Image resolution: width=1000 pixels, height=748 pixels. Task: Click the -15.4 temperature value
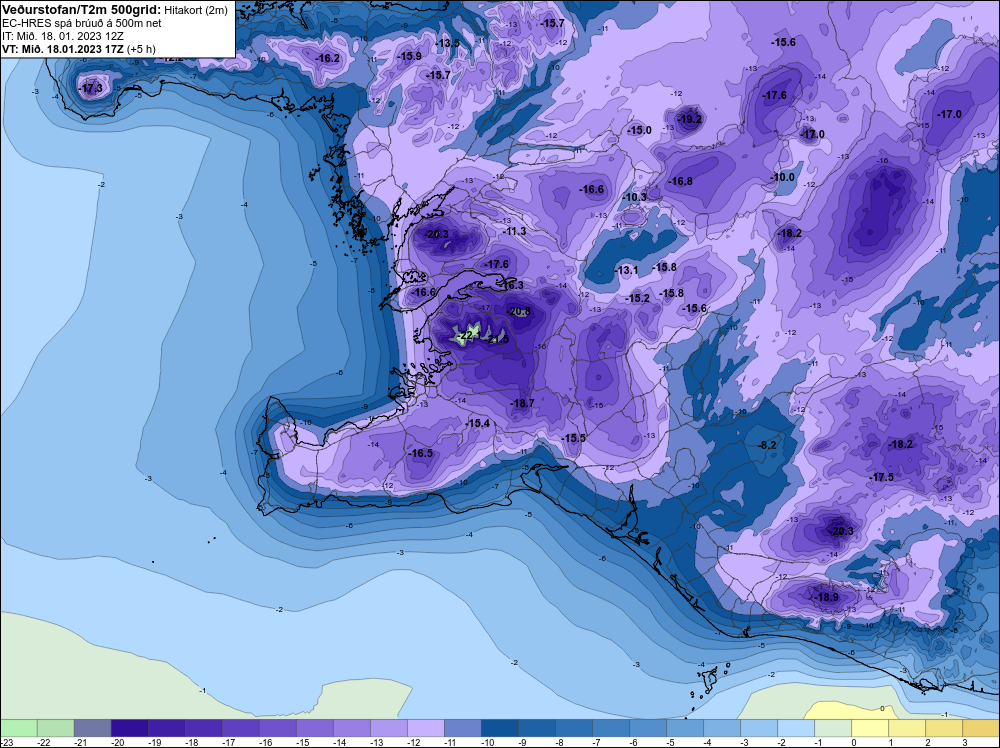478,423
